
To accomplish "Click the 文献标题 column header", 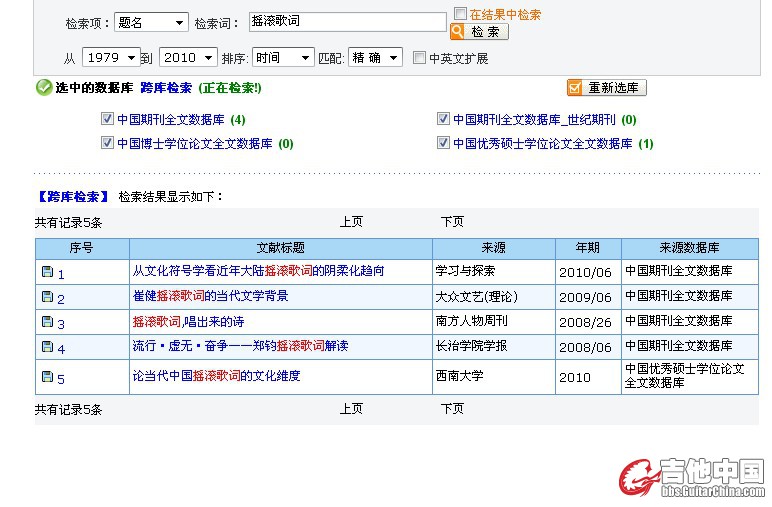I will 281,248.
